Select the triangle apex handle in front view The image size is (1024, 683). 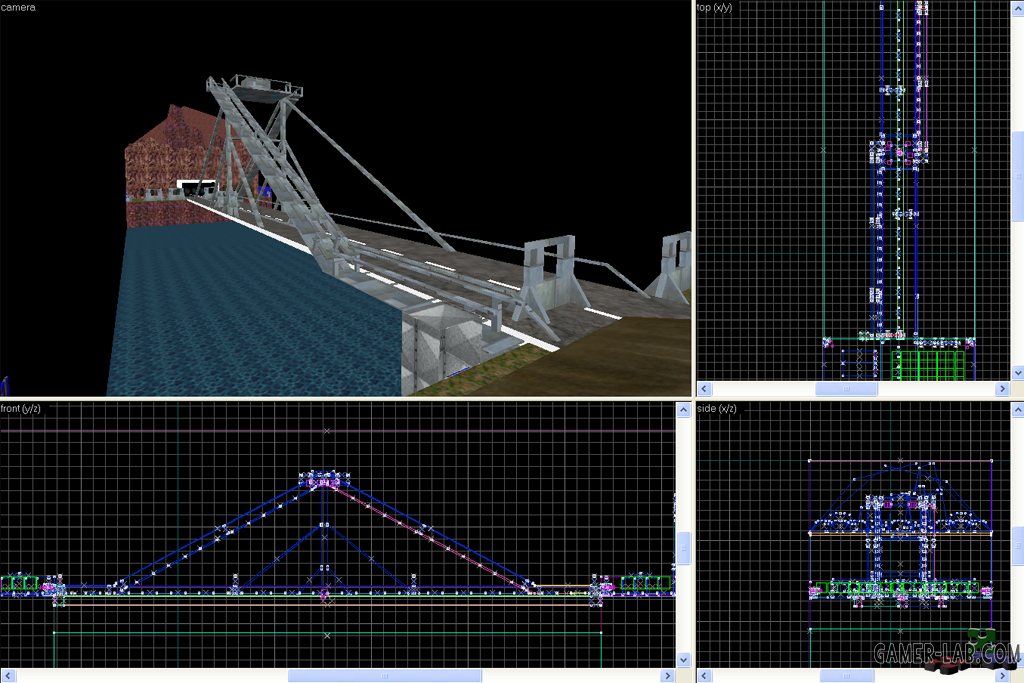point(324,483)
